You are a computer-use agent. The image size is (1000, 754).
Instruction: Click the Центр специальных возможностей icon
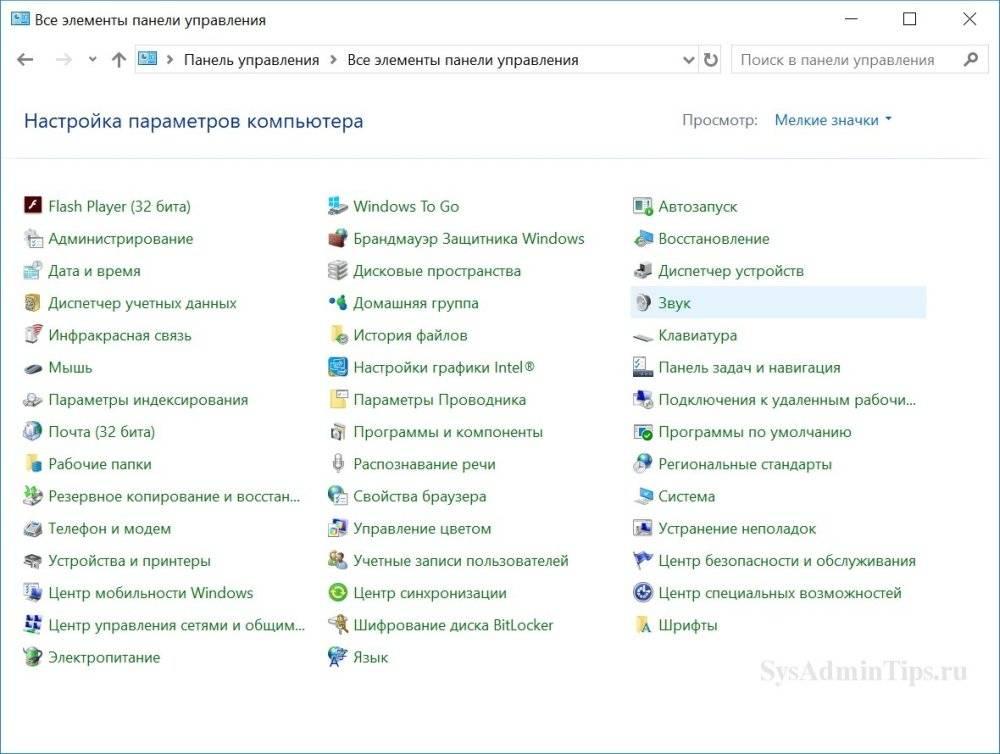pos(643,593)
